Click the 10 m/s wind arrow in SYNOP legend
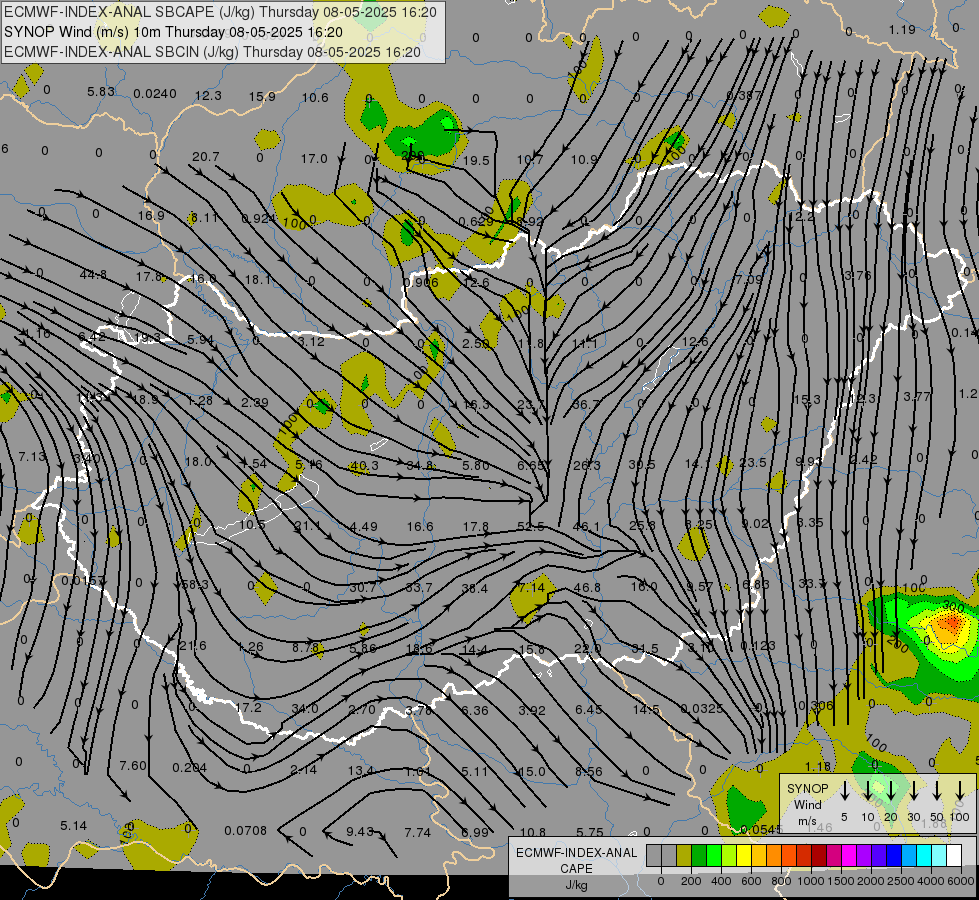 (x=867, y=791)
